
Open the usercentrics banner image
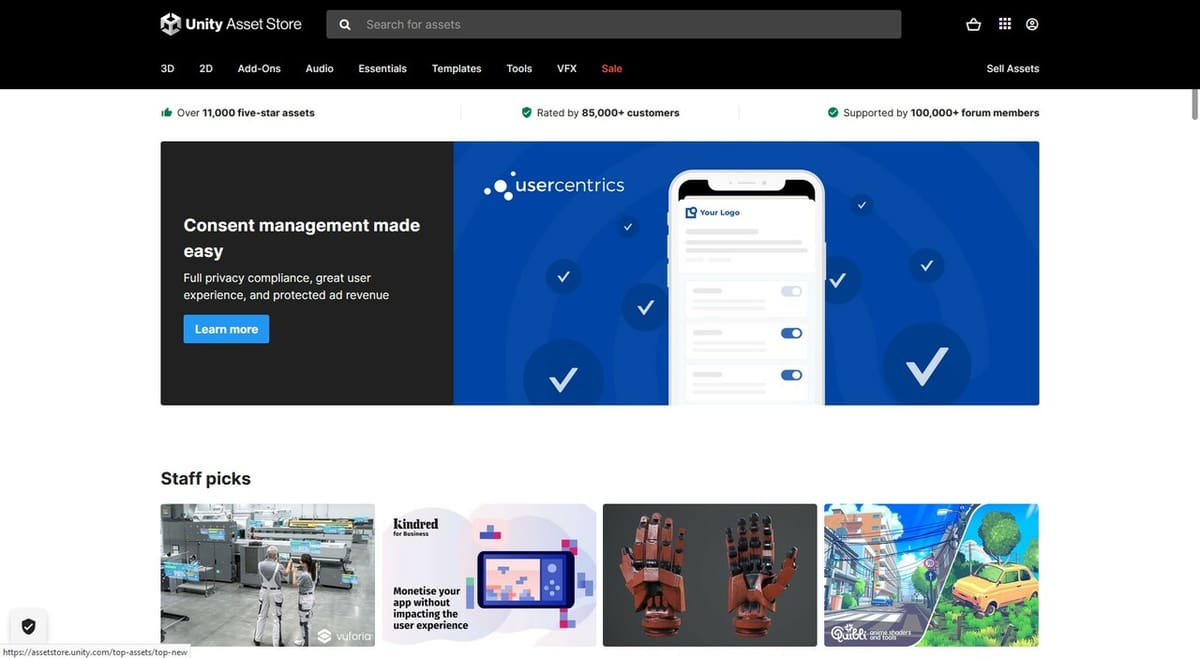point(746,273)
